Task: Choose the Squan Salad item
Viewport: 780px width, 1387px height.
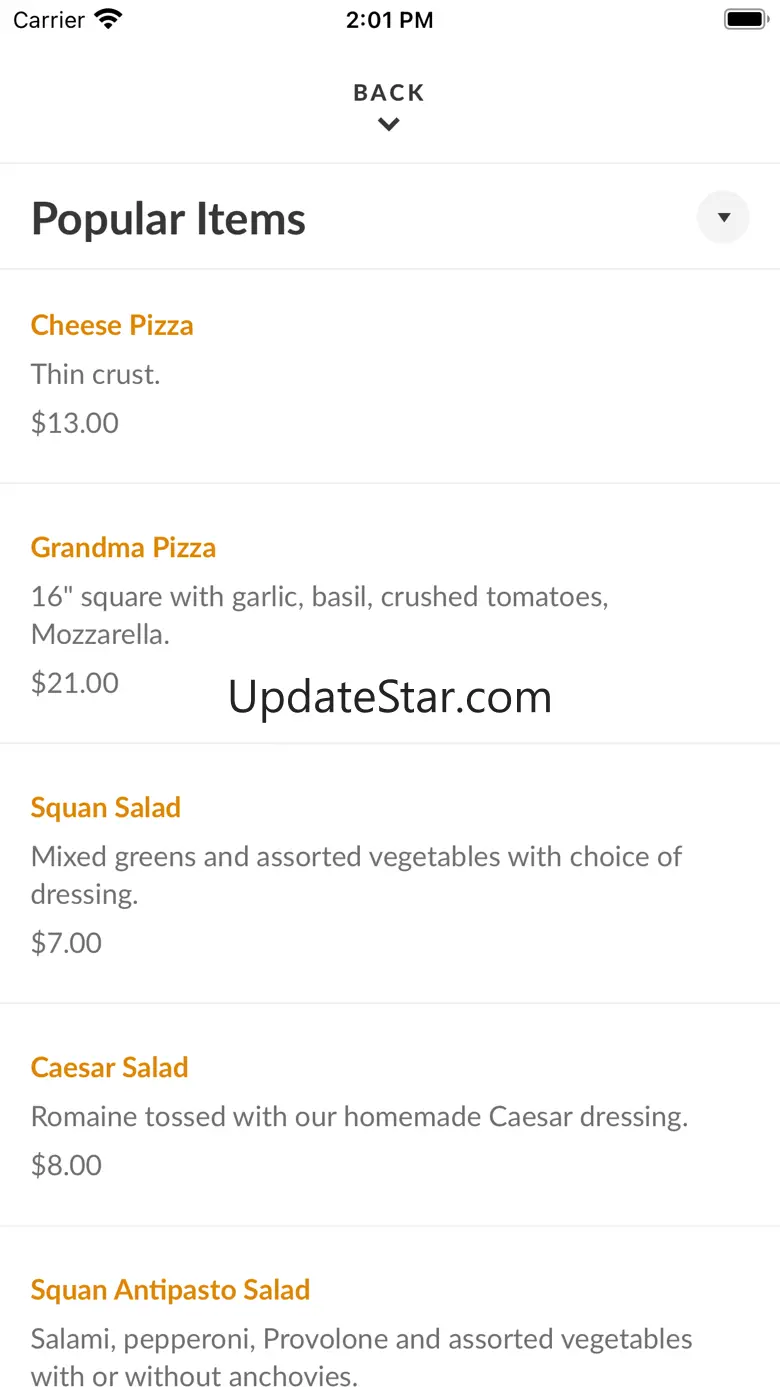Action: (106, 807)
